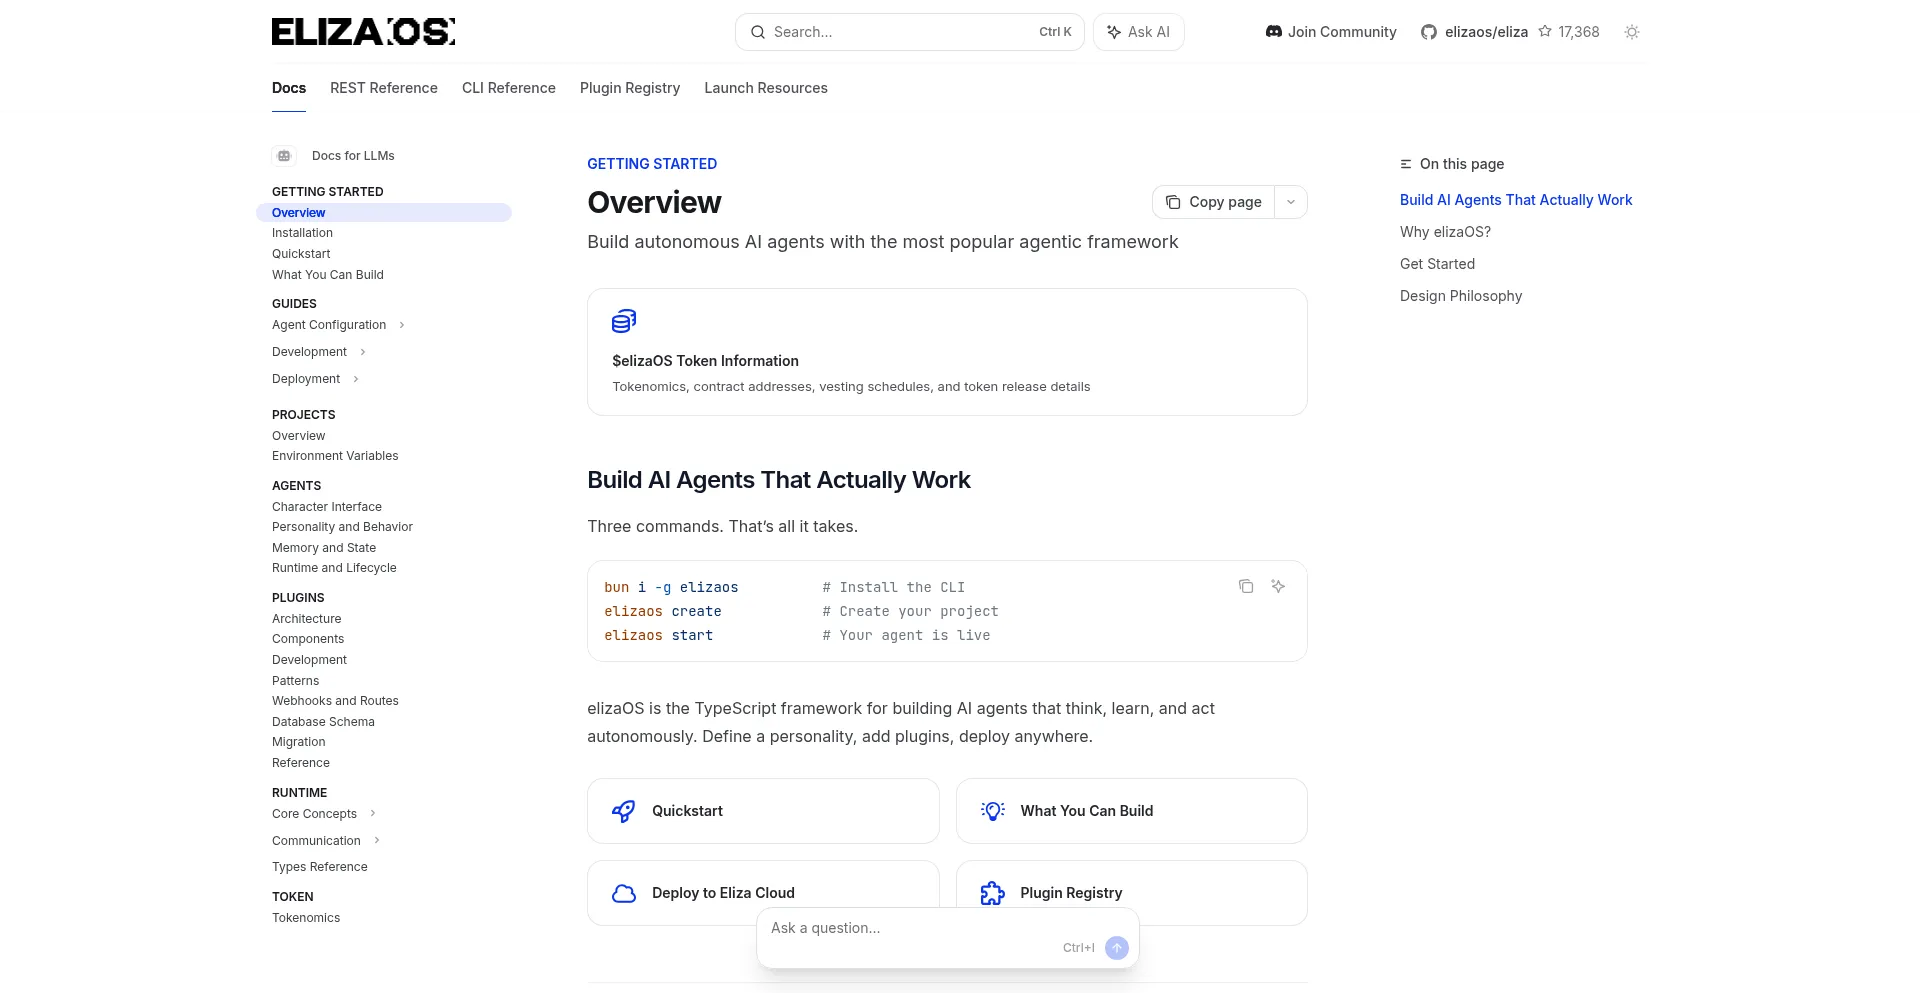Open the $elizaOS Token Information card
The width and height of the screenshot is (1920, 993).
coord(946,352)
